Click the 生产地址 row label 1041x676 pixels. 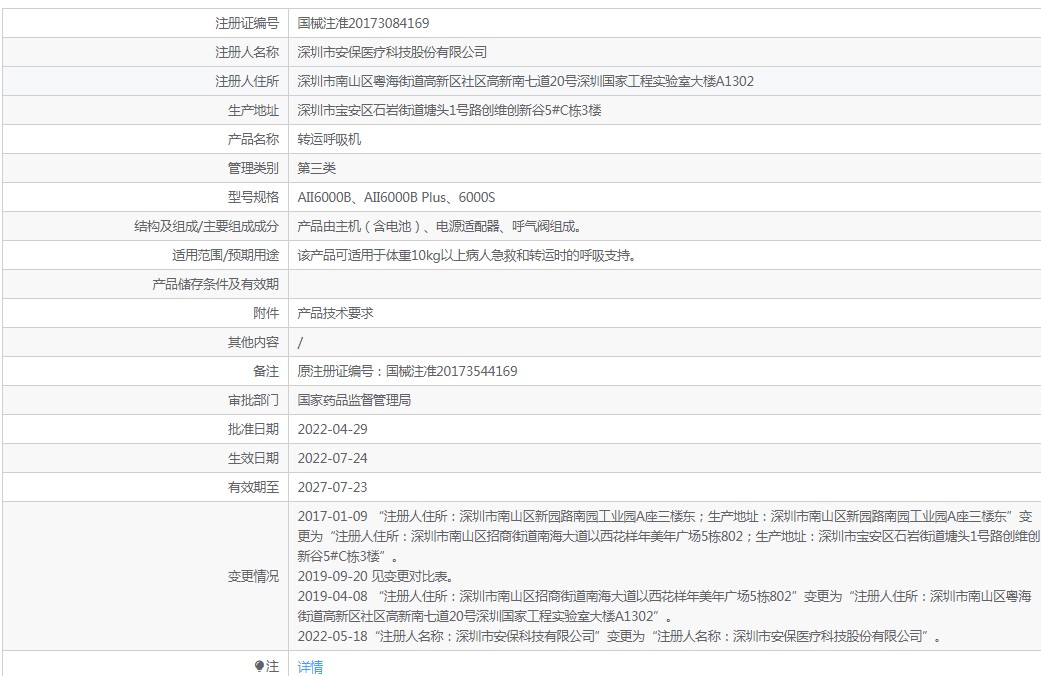[x=254, y=110]
